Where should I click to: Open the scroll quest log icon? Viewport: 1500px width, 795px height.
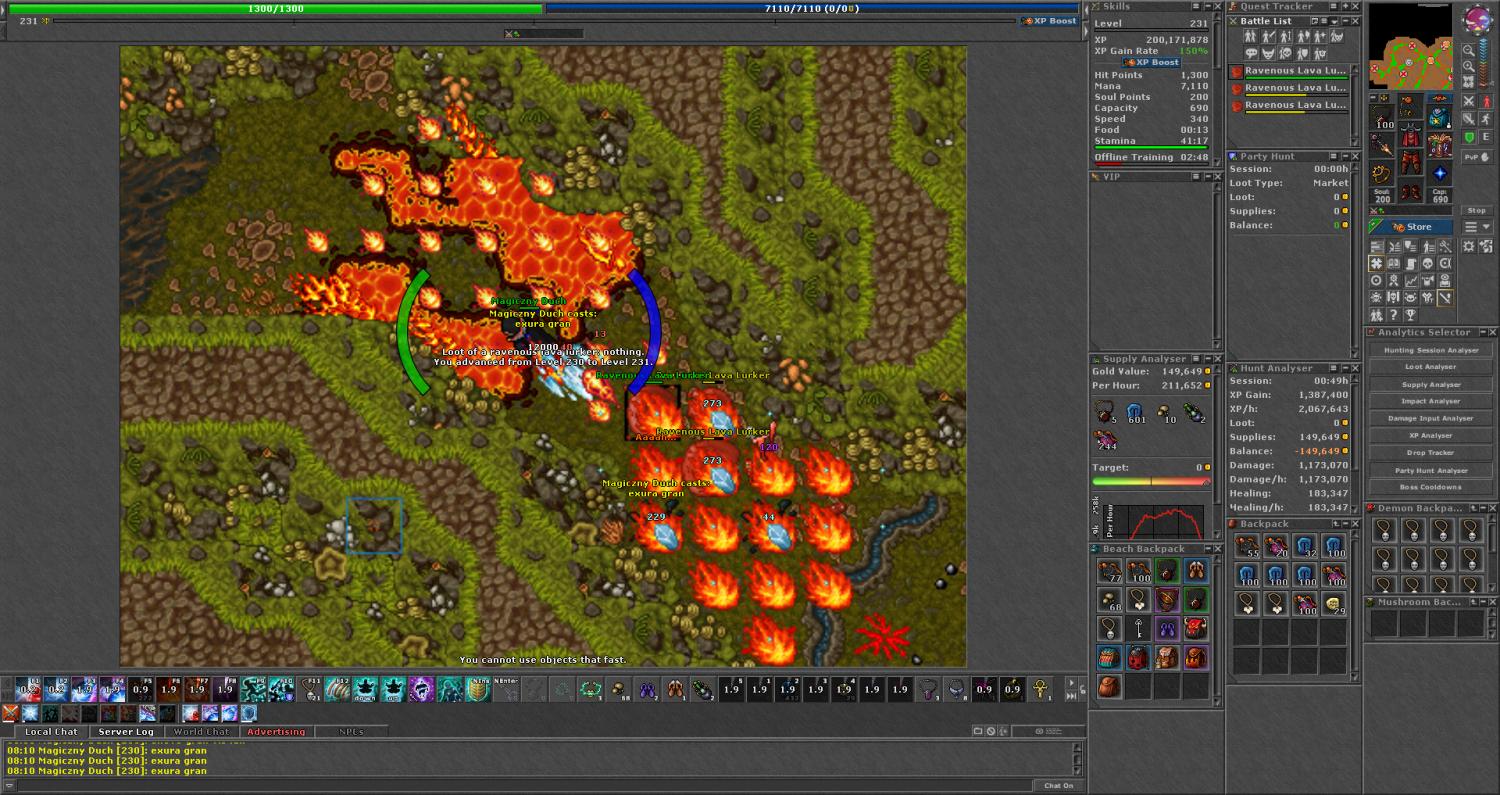1410,263
